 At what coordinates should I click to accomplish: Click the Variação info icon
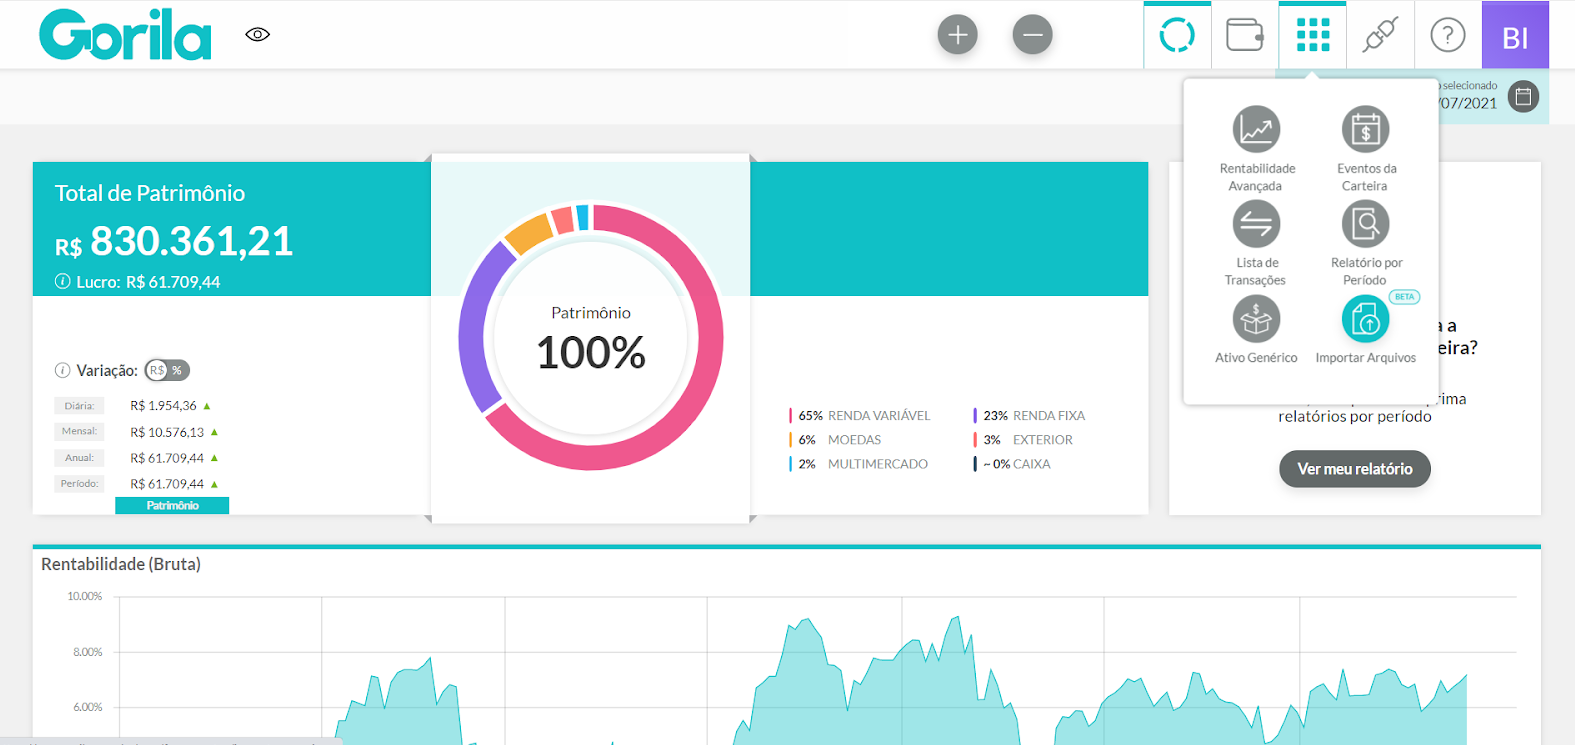62,370
